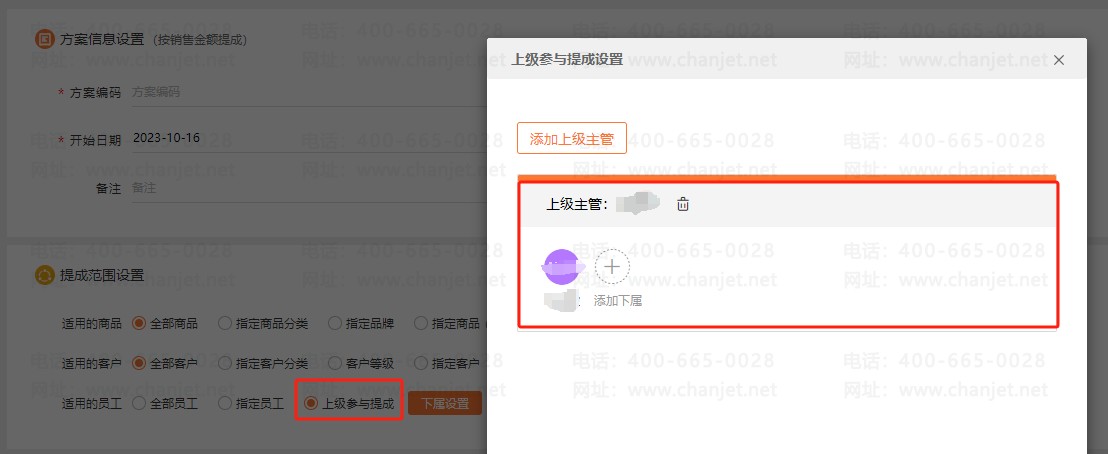Choose 指定客户分类 radio option

click(225, 363)
